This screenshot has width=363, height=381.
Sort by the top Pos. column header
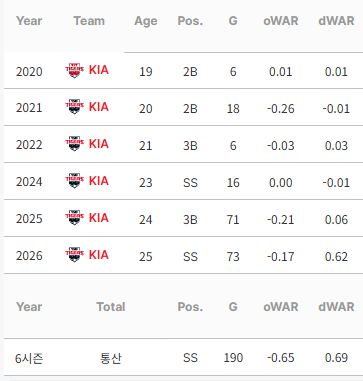190,21
